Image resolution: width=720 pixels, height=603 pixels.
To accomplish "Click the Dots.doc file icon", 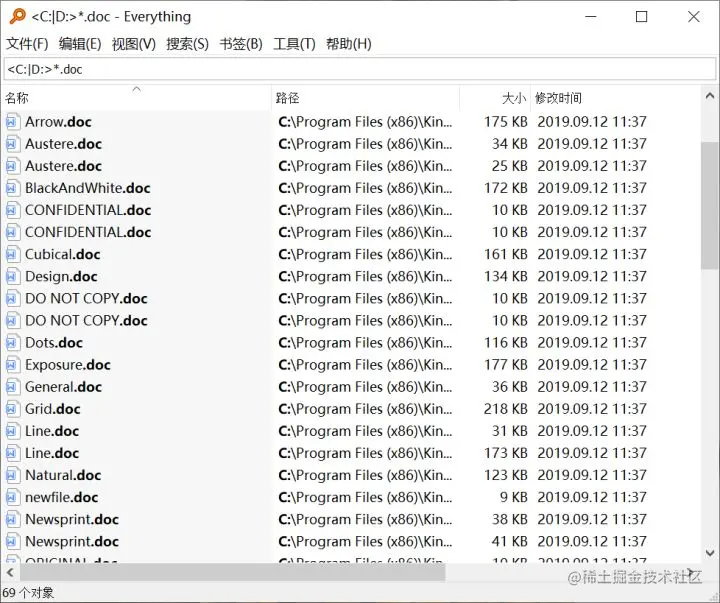I will (12, 343).
